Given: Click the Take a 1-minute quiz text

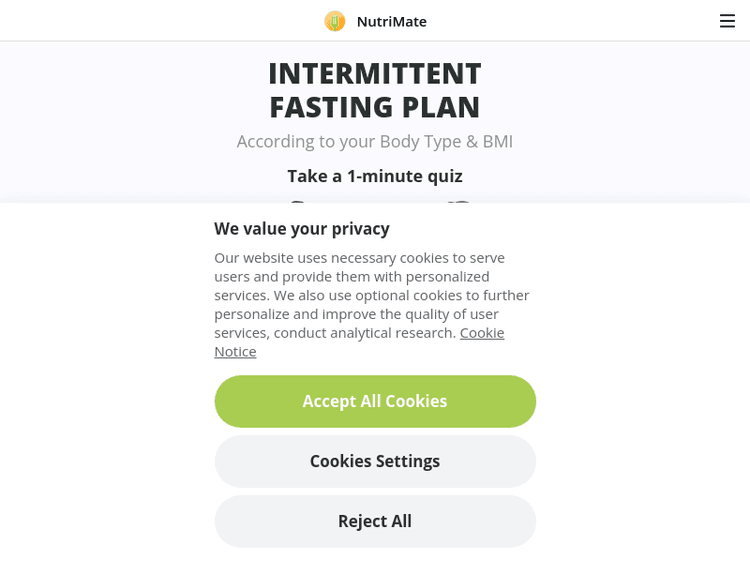Looking at the screenshot, I should point(375,176).
